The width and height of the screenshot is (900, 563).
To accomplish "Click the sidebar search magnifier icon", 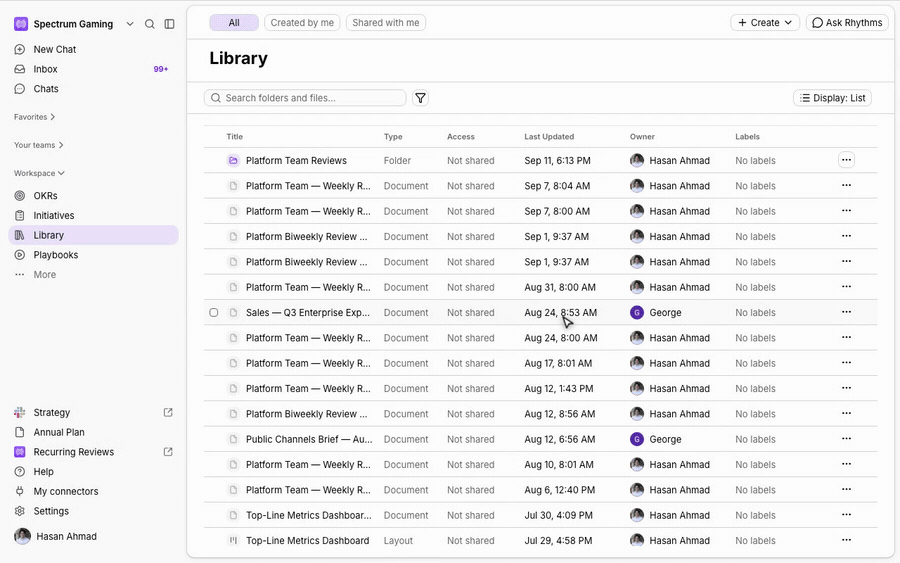I will (x=149, y=24).
